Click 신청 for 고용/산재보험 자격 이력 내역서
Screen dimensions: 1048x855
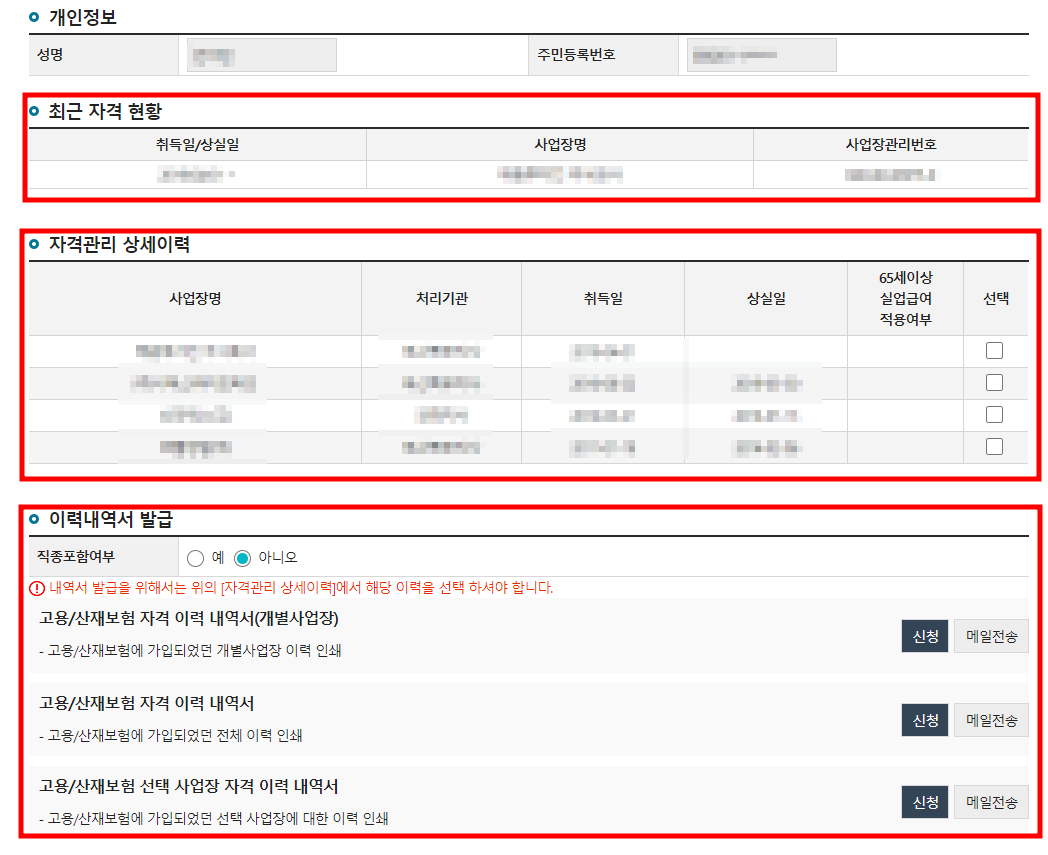click(924, 719)
